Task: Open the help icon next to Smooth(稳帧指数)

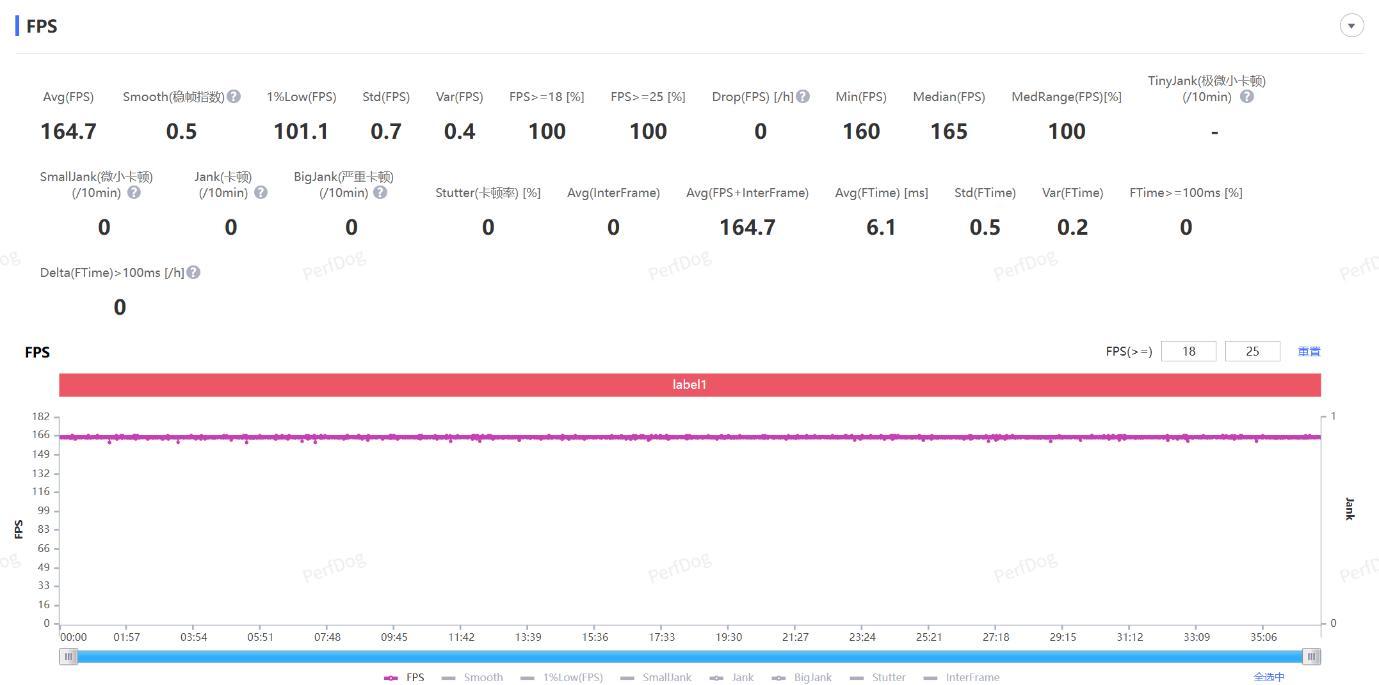Action: [233, 97]
